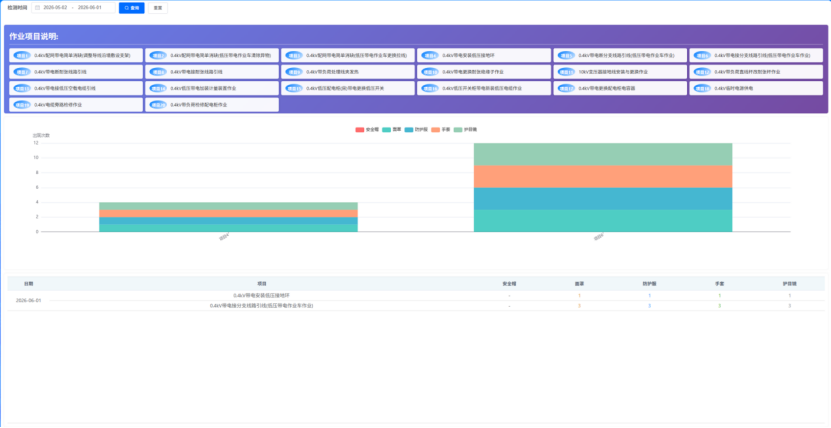Click the tall right stacked bar's orange segment
This screenshot has height=428, width=831.
point(603,176)
